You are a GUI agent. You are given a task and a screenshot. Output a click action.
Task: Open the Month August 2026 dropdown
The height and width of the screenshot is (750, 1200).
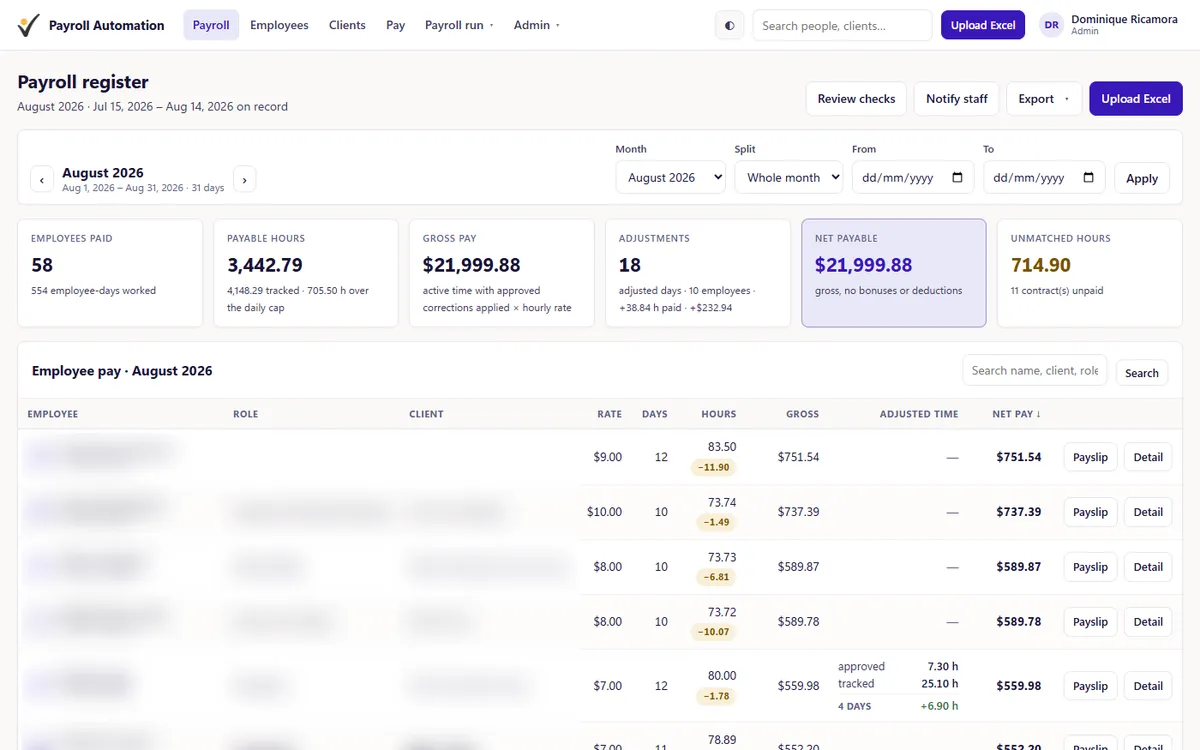(670, 177)
